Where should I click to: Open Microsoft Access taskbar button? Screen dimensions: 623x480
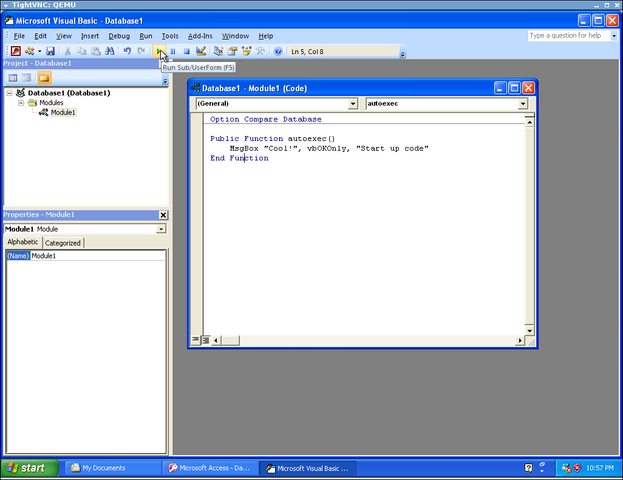(210, 468)
